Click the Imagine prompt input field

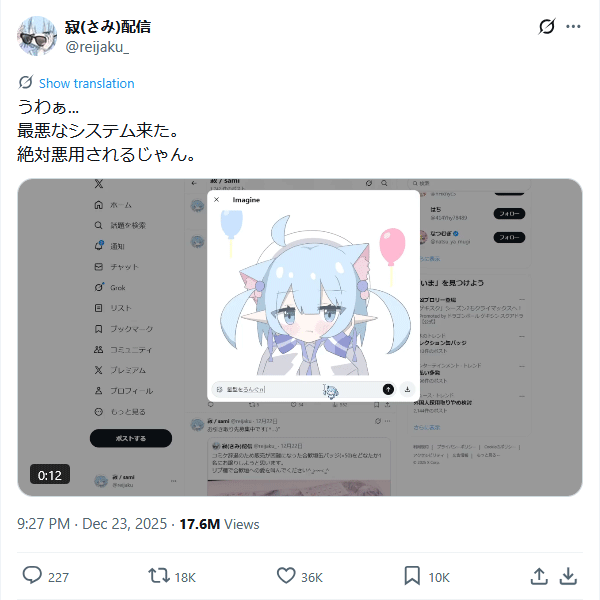click(297, 389)
